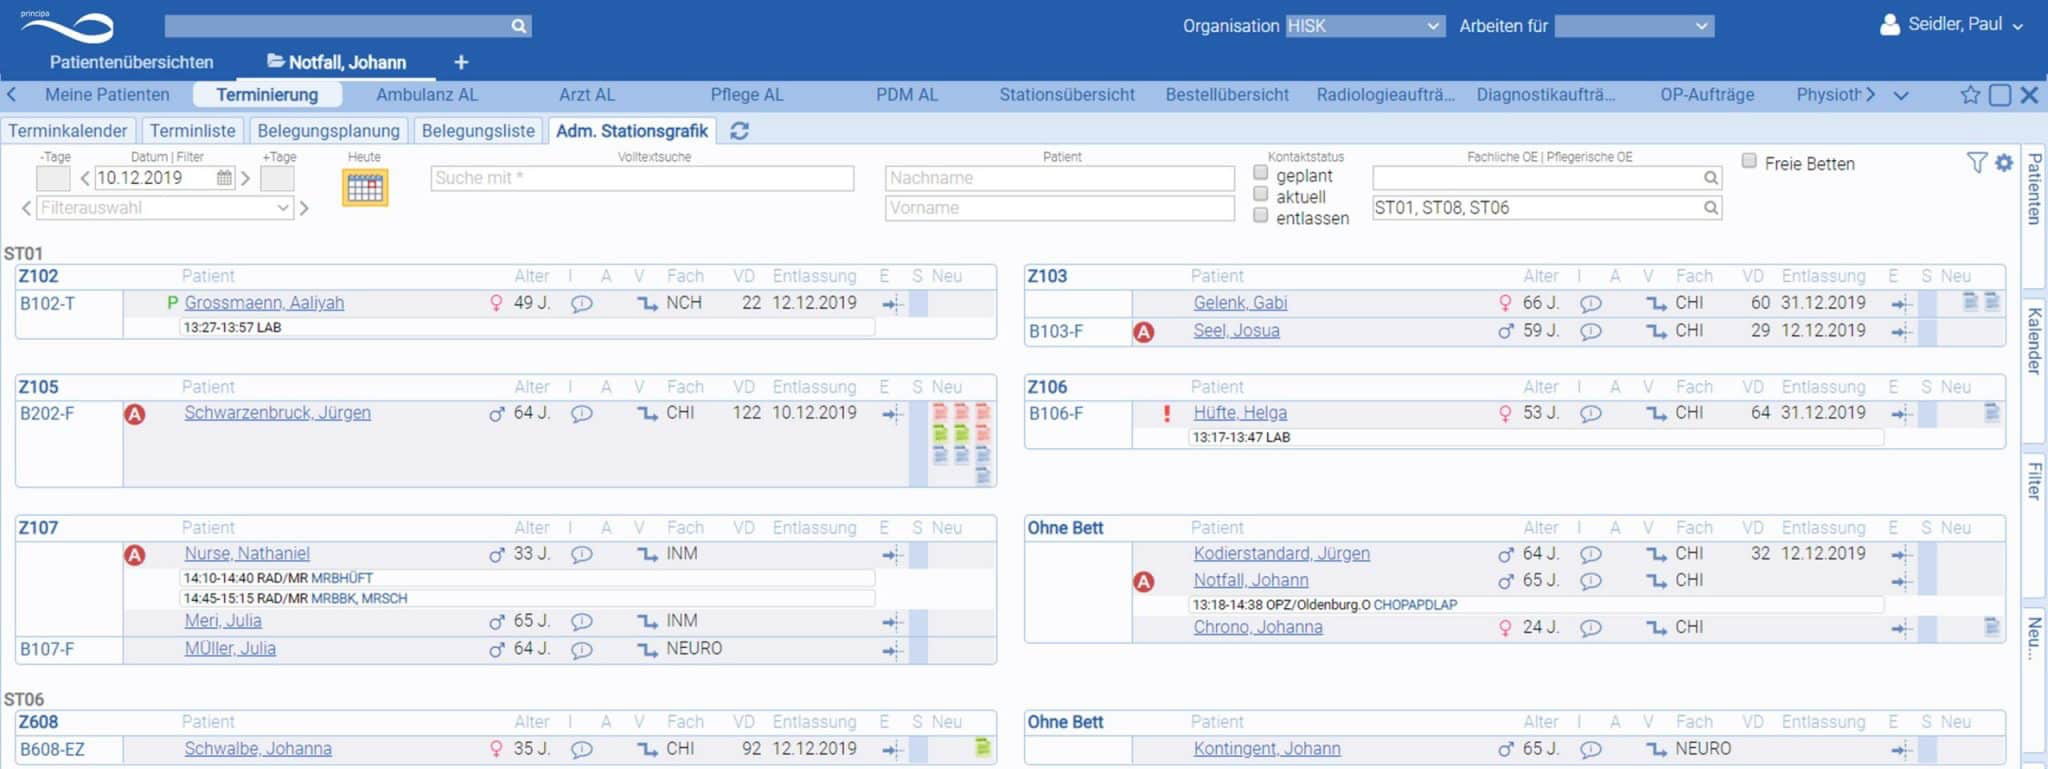Enable the geplant contact status checkbox

[x=1261, y=173]
